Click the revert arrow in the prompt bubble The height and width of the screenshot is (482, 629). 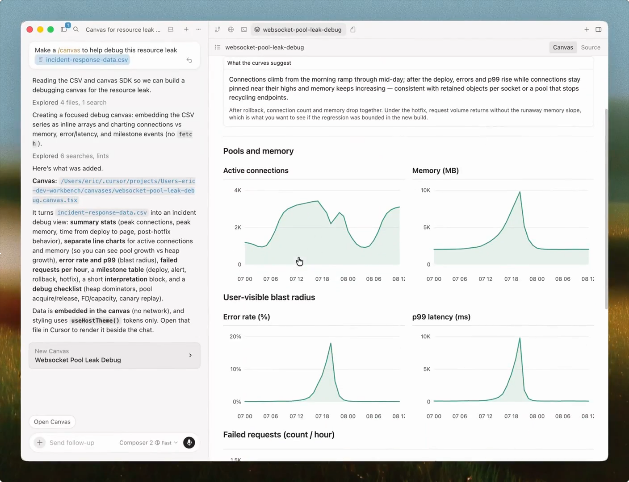point(189,60)
